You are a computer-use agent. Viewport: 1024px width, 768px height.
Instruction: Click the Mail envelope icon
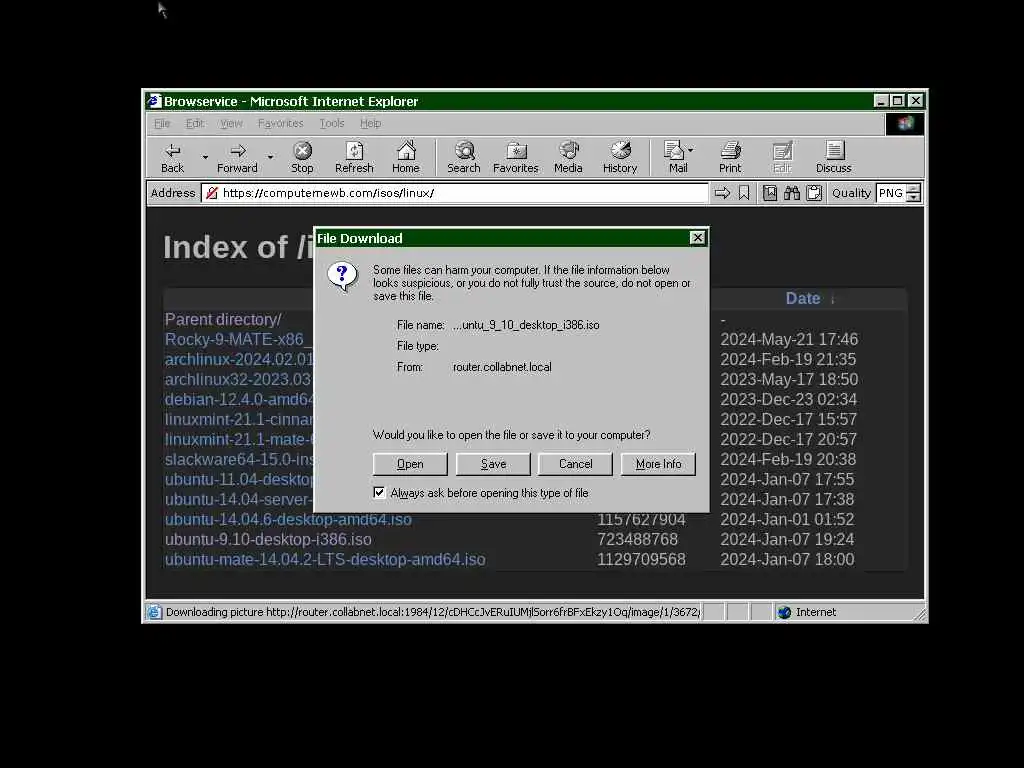tap(673, 151)
